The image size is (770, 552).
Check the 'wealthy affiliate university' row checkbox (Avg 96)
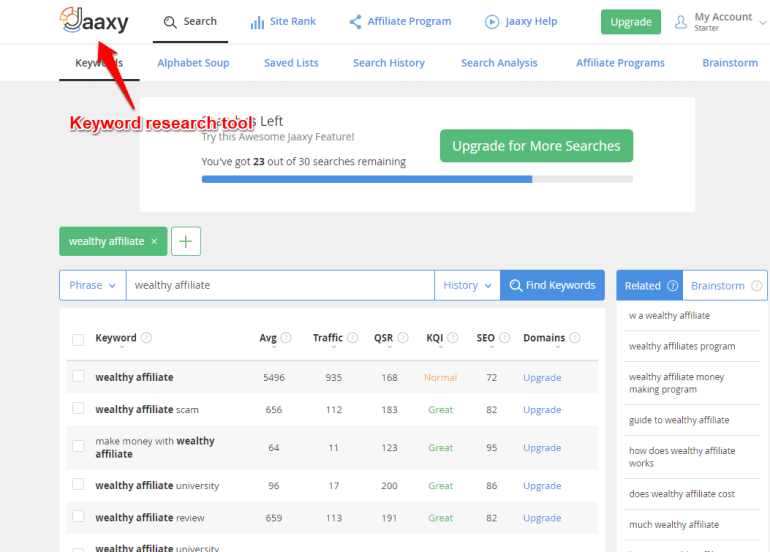click(x=78, y=484)
